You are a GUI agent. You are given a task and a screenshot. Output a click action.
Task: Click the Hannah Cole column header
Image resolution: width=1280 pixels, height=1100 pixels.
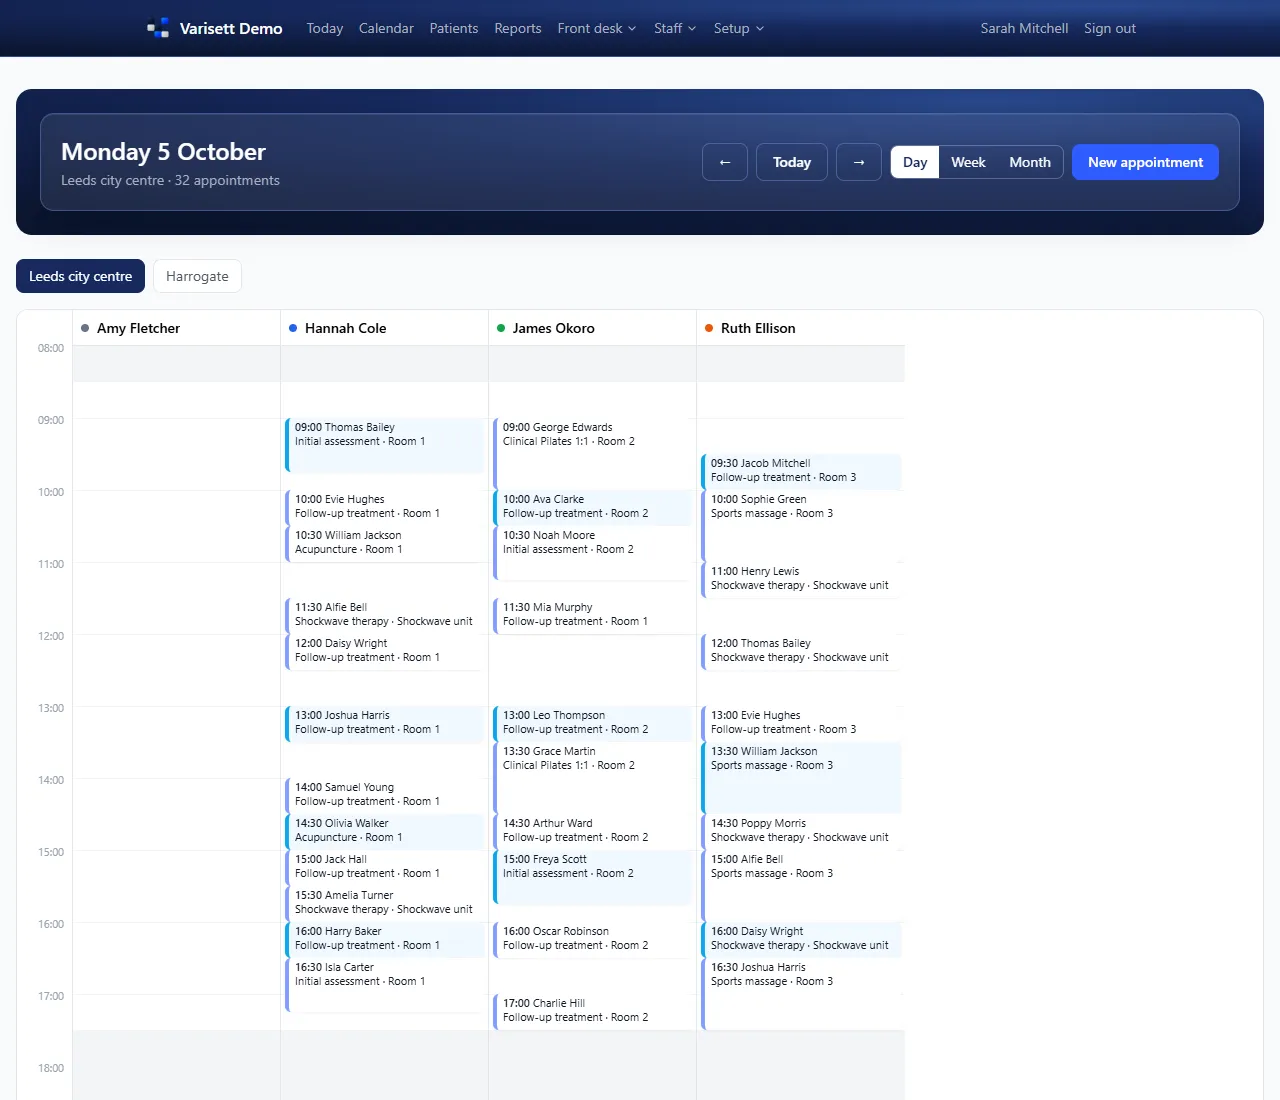[385, 328]
